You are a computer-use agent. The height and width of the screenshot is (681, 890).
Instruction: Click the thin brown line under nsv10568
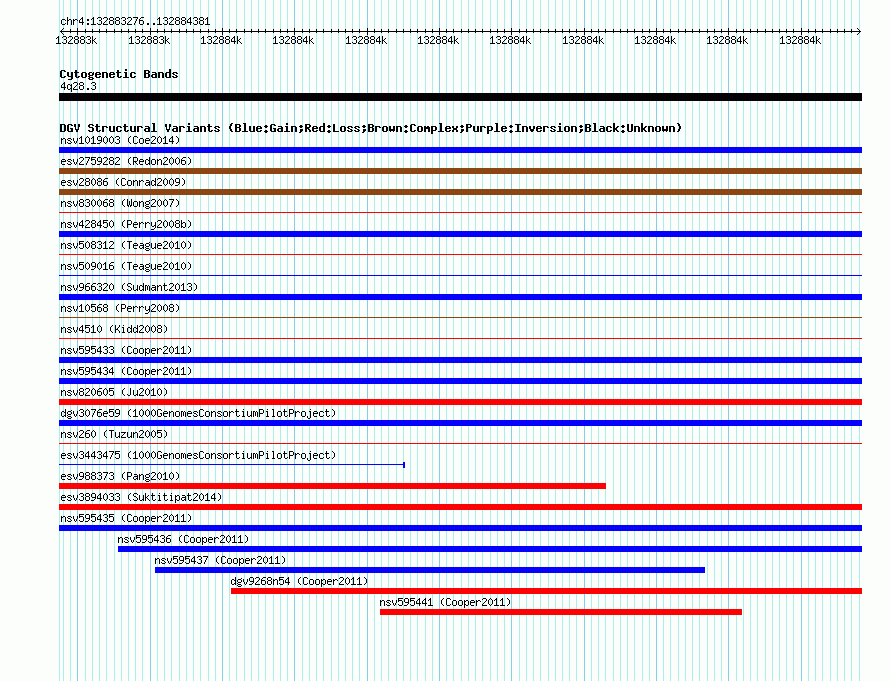click(x=460, y=318)
